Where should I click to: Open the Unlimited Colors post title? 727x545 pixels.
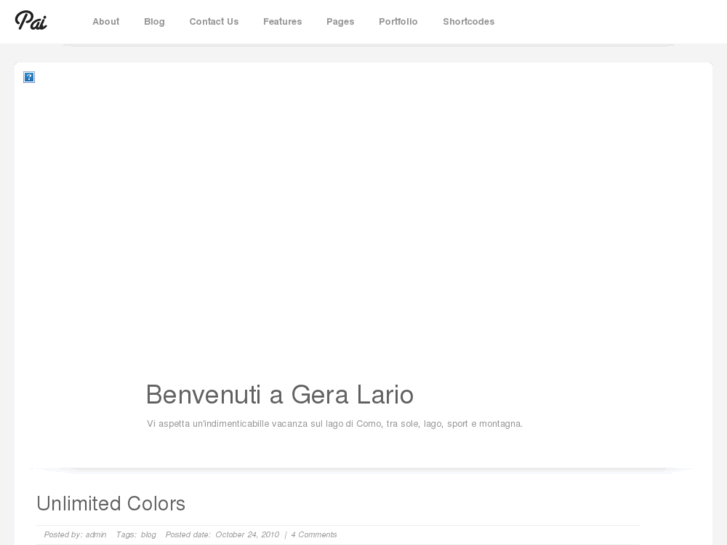(x=111, y=504)
